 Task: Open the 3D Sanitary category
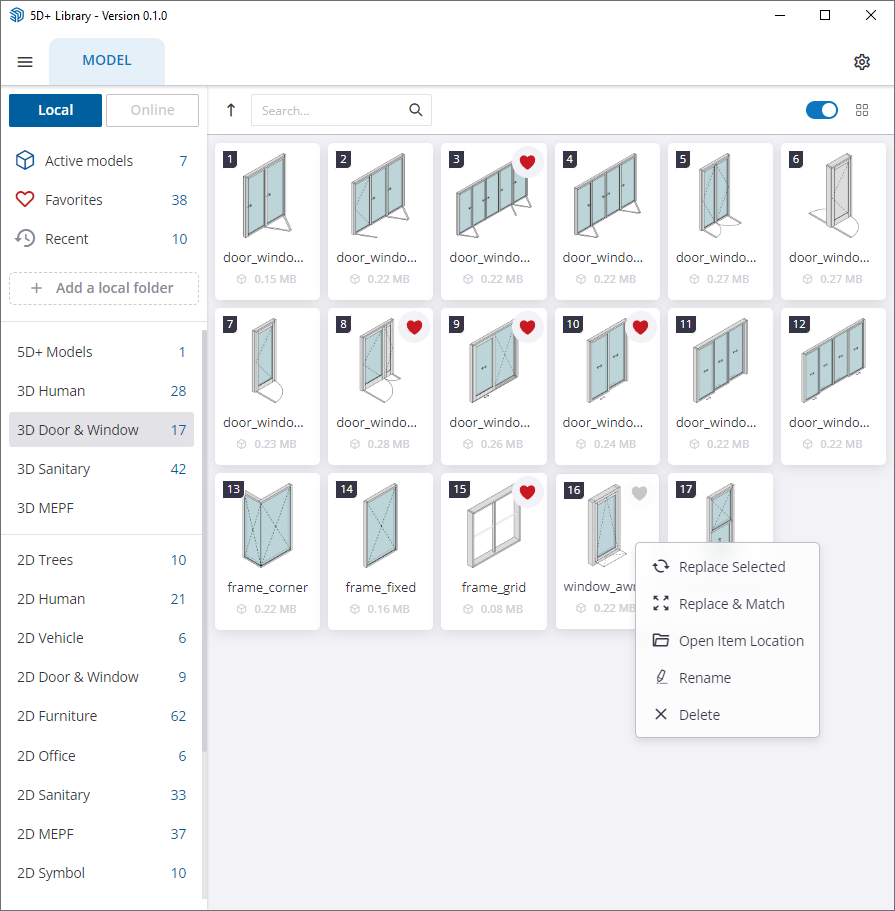point(54,469)
